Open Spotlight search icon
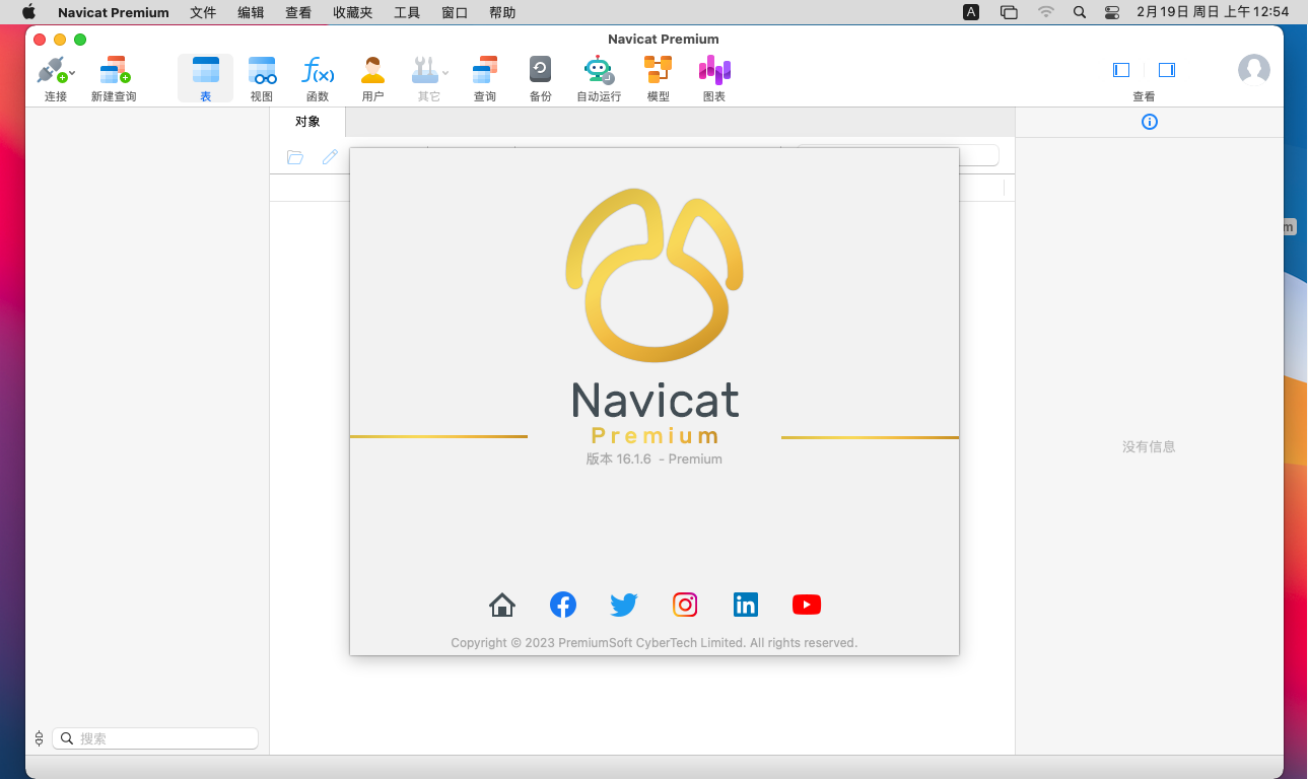 point(1079,12)
